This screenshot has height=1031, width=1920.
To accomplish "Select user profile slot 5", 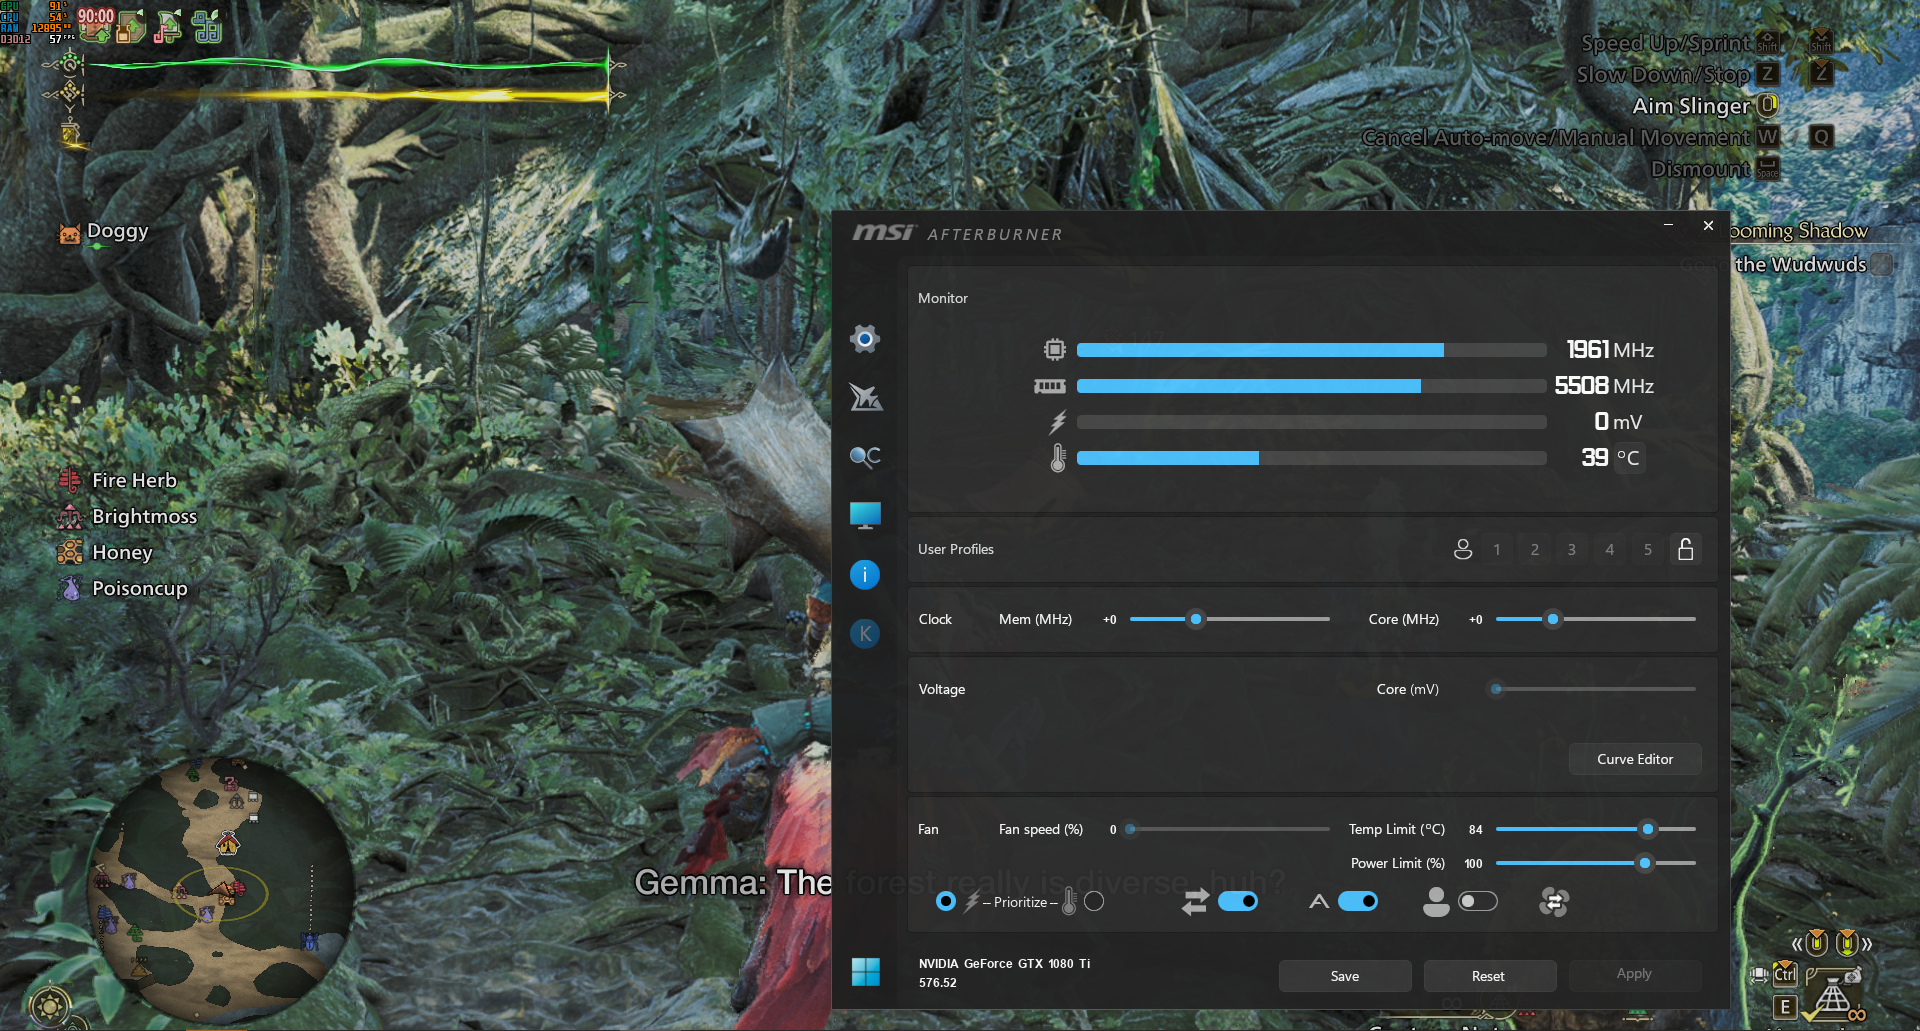I will [1648, 549].
